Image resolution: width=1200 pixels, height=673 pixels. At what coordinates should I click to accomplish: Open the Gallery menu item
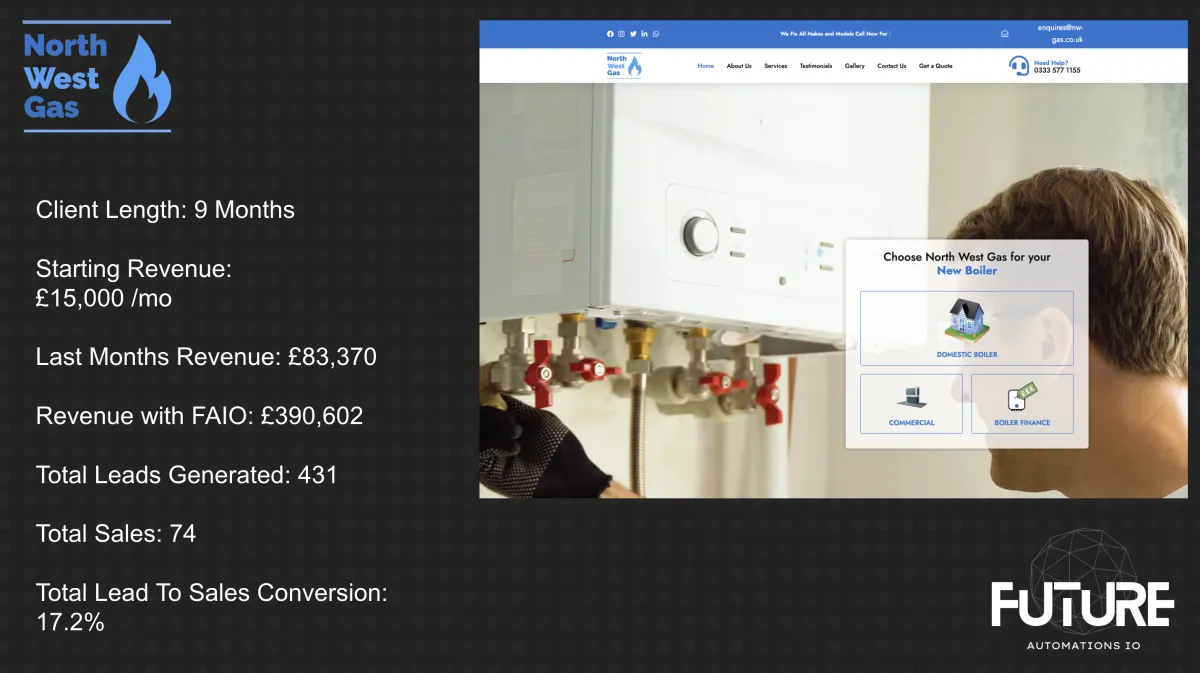[855, 66]
